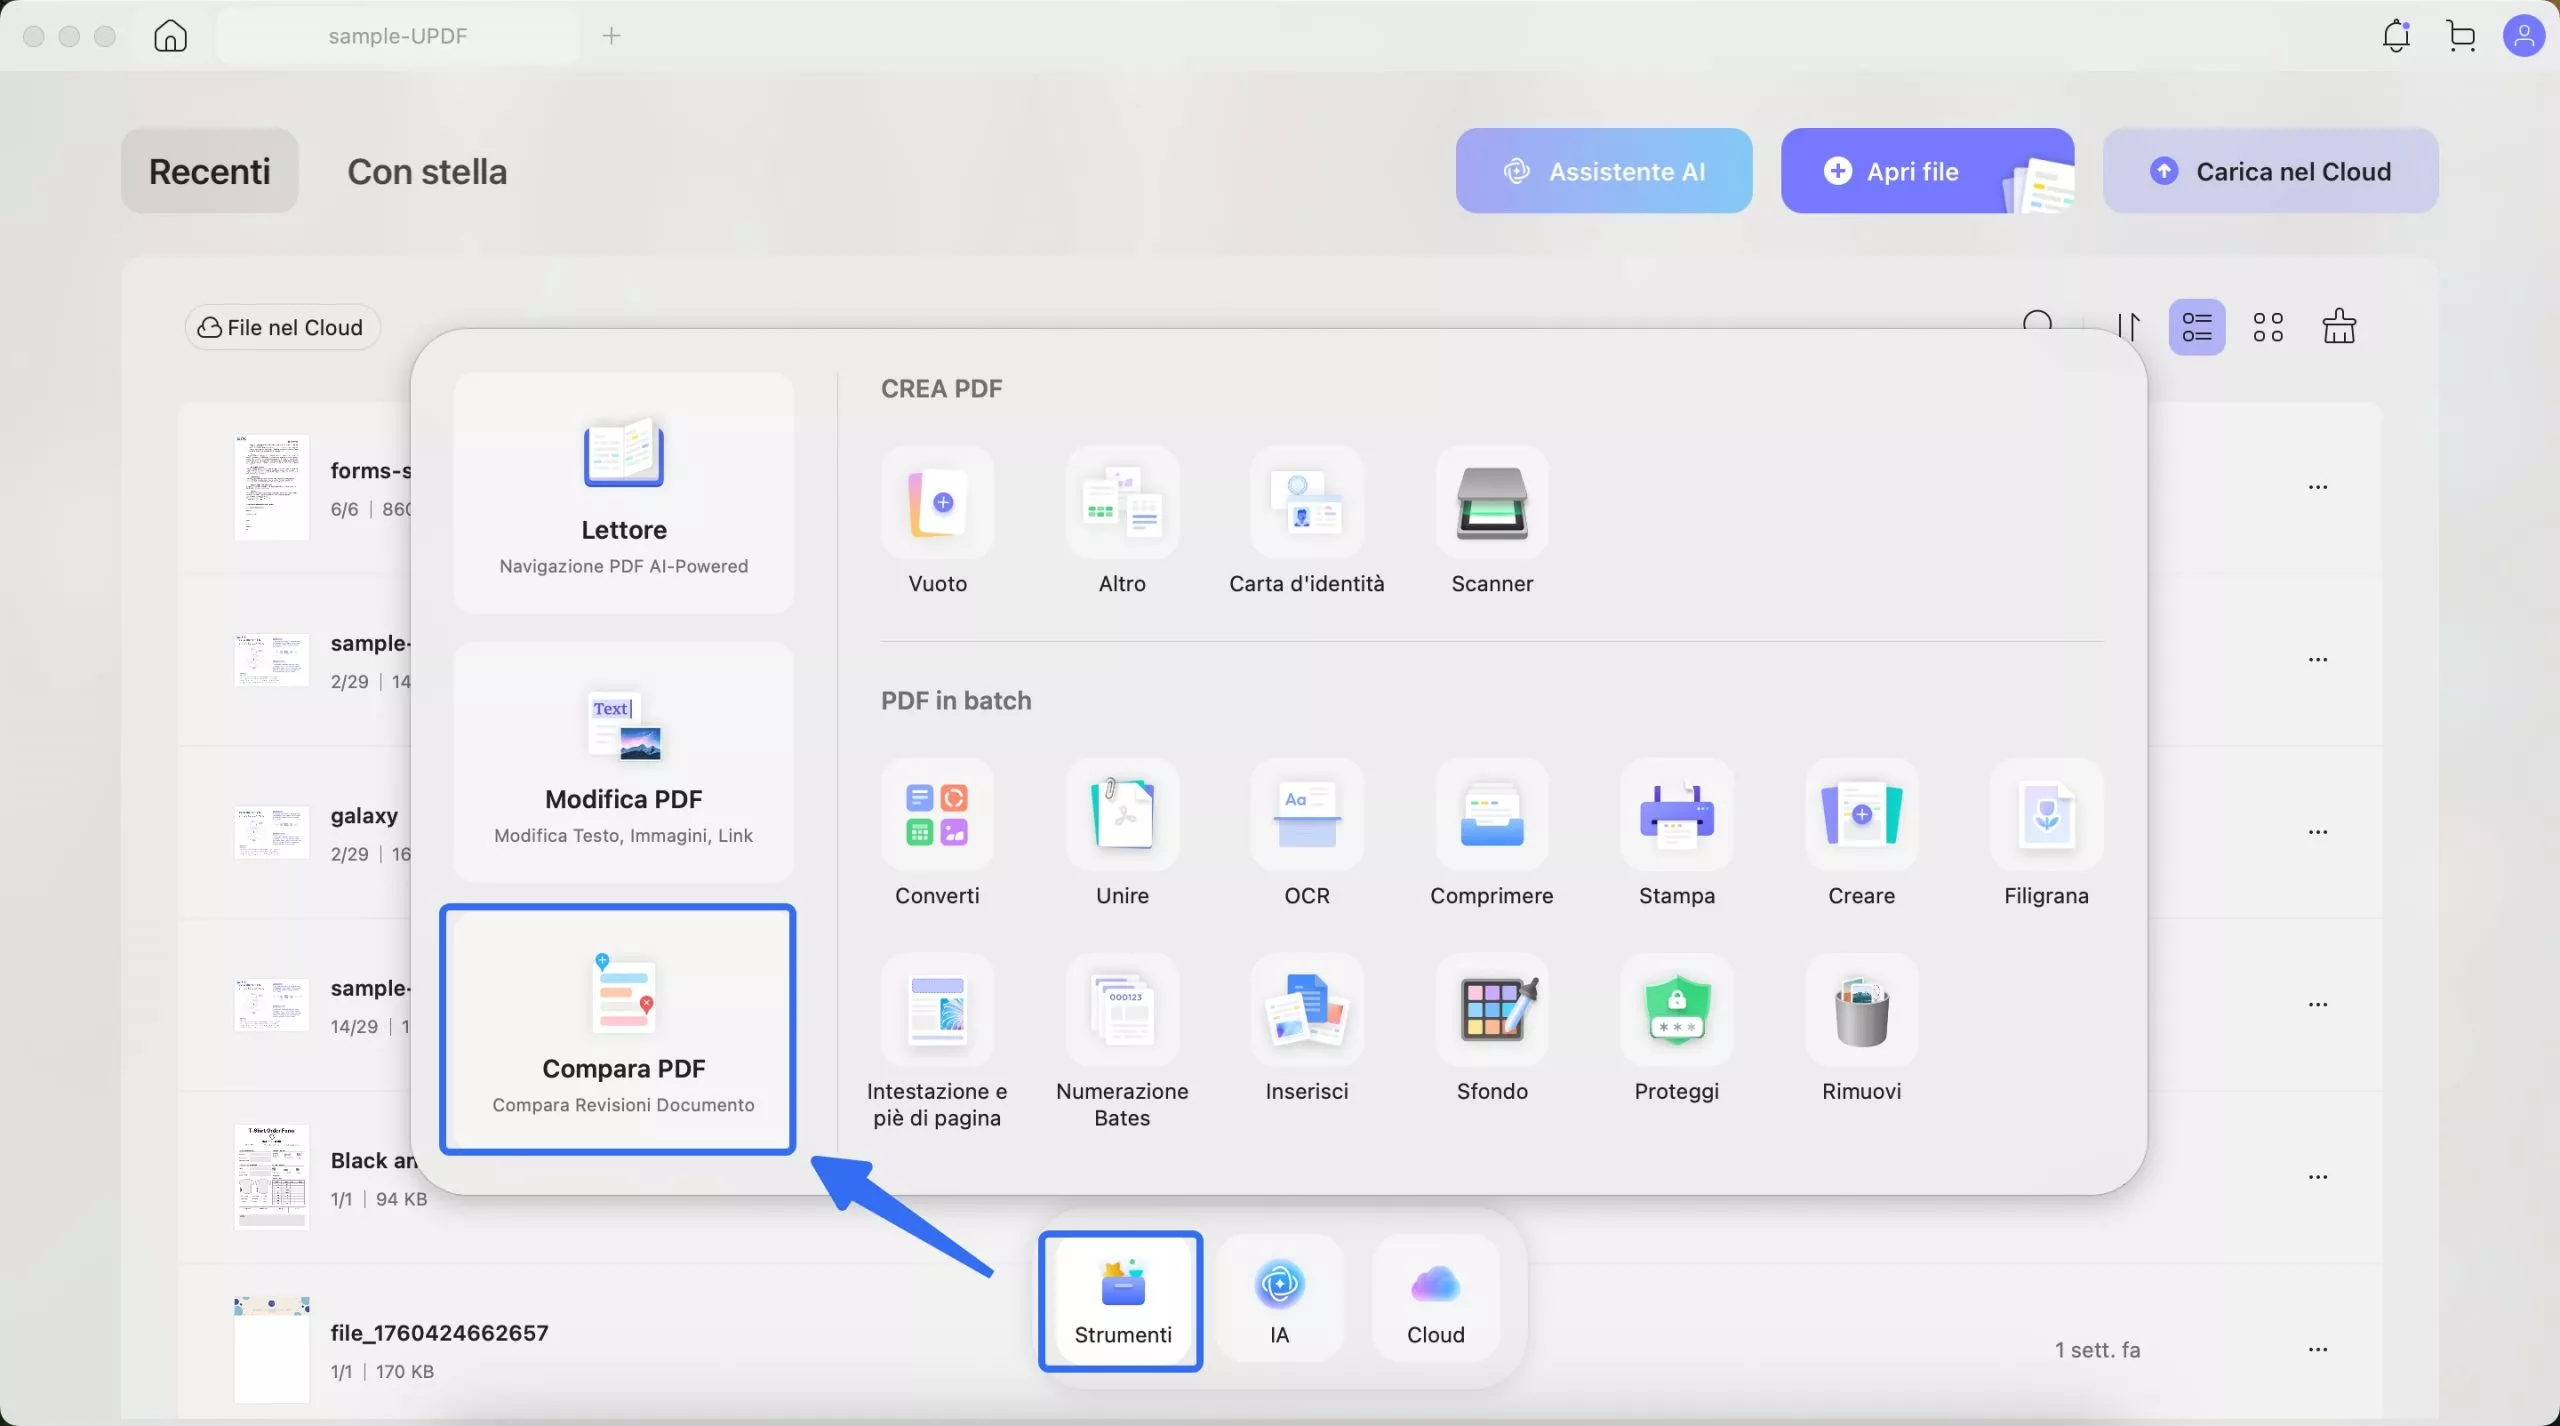Viewport: 2560px width, 1426px height.
Task: Select the Strumenti tab in bottom bar
Action: point(1121,1300)
